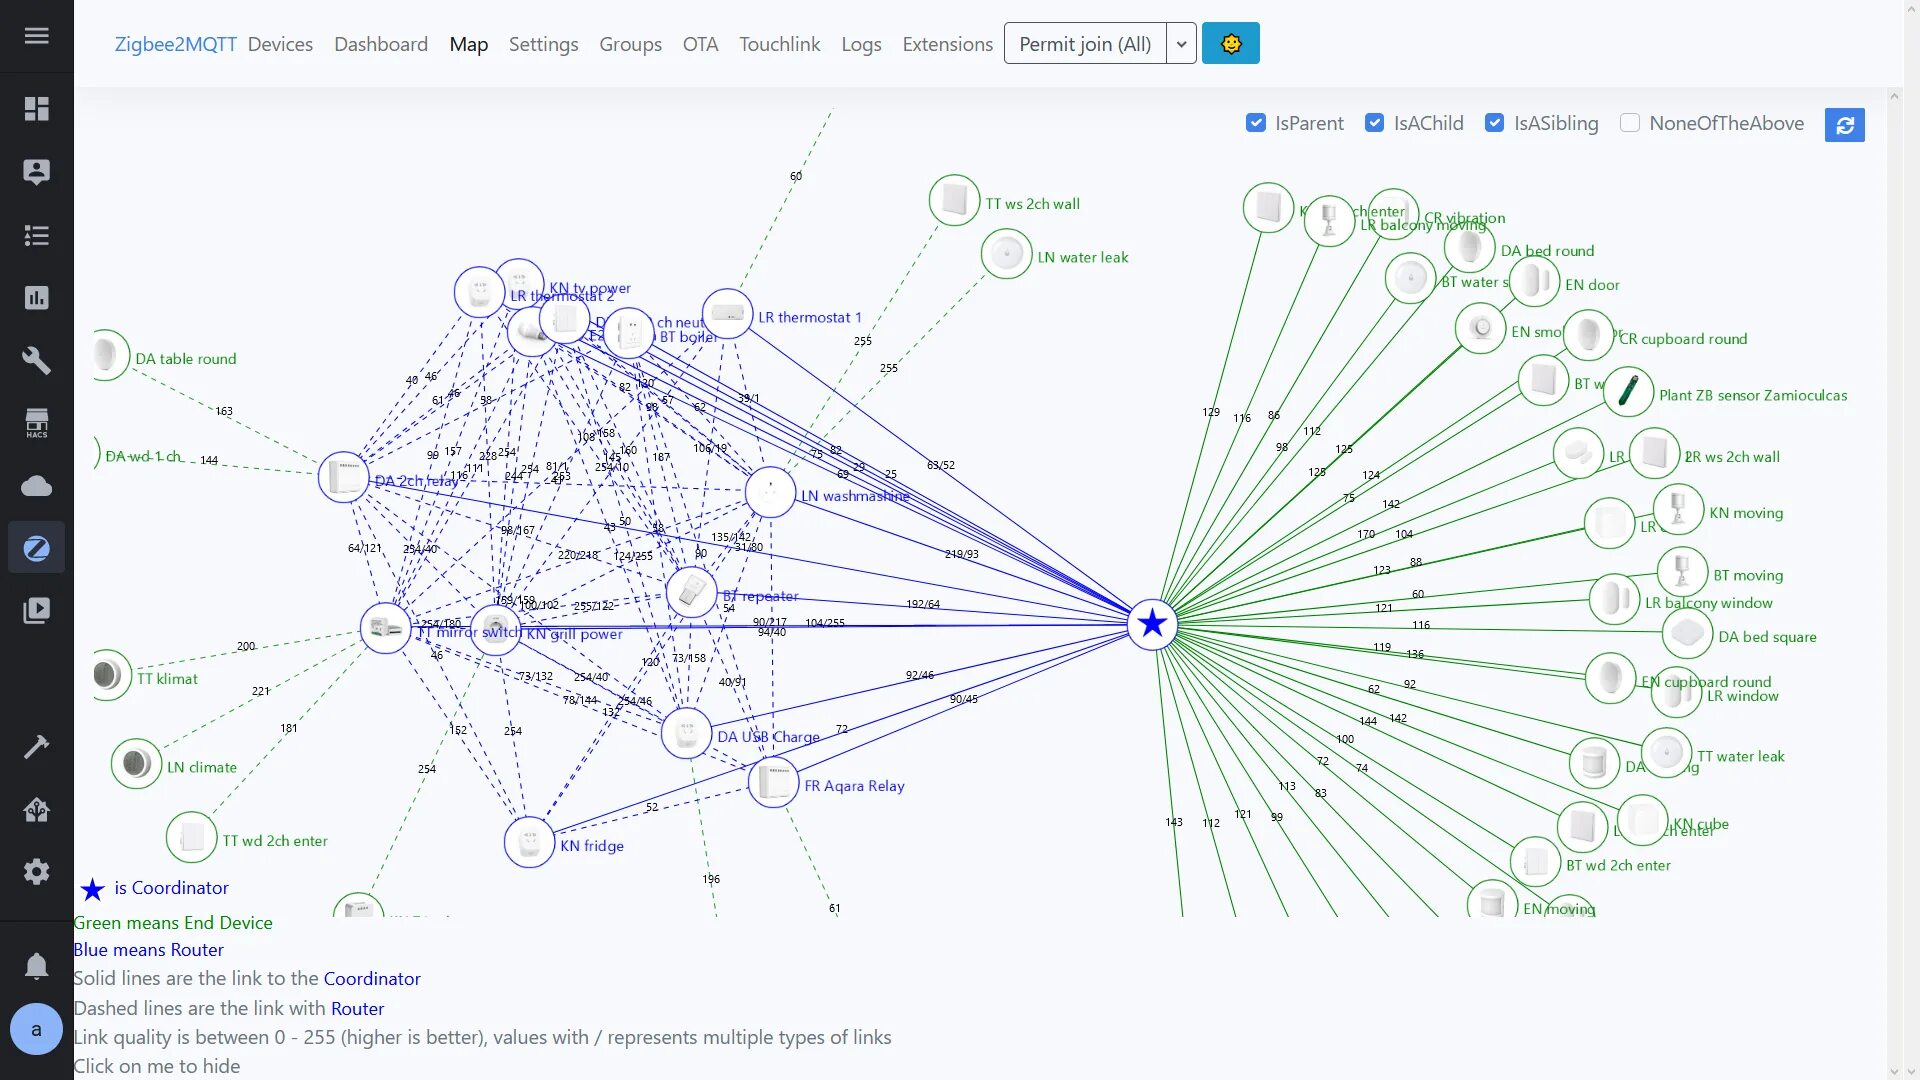The width and height of the screenshot is (1920, 1080).
Task: Open the Extensions tab
Action: [947, 44]
